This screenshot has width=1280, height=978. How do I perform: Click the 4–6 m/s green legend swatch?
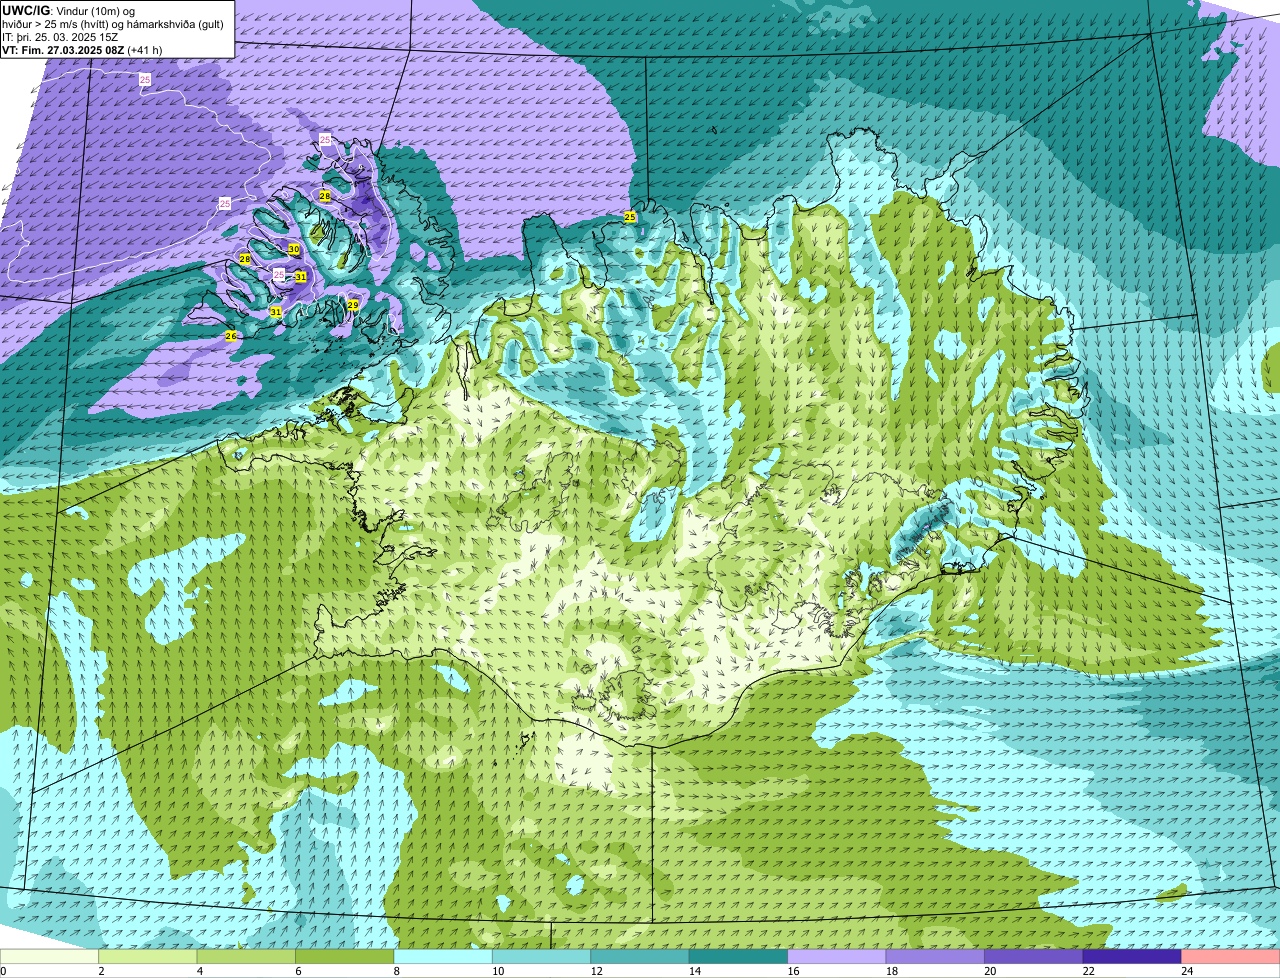[x=247, y=956]
